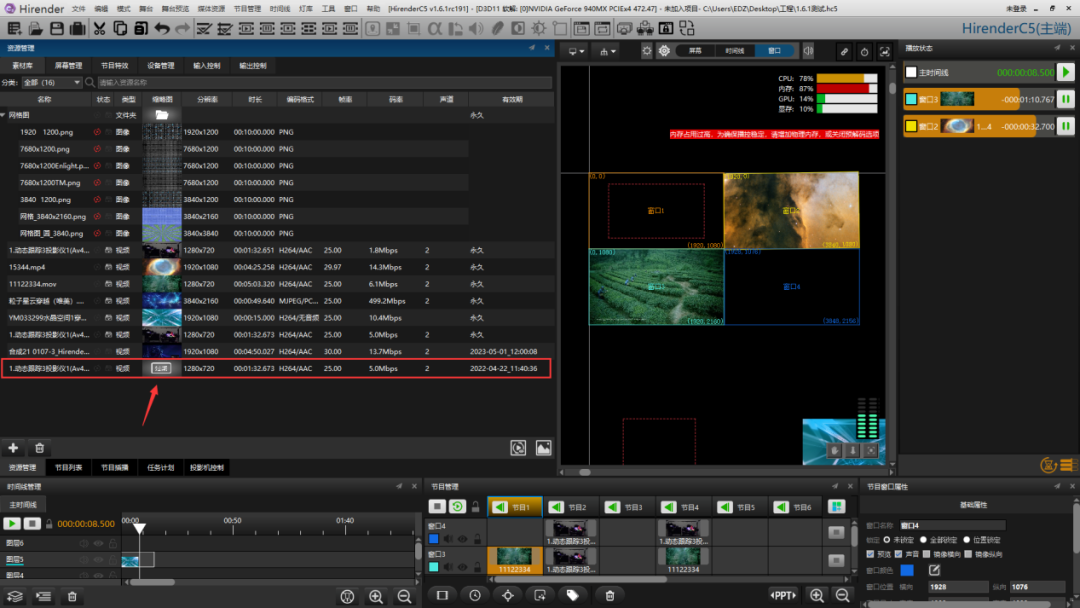This screenshot has height=608, width=1080.
Task: Collapse the 网格图 folder
Action: click(x=3, y=115)
